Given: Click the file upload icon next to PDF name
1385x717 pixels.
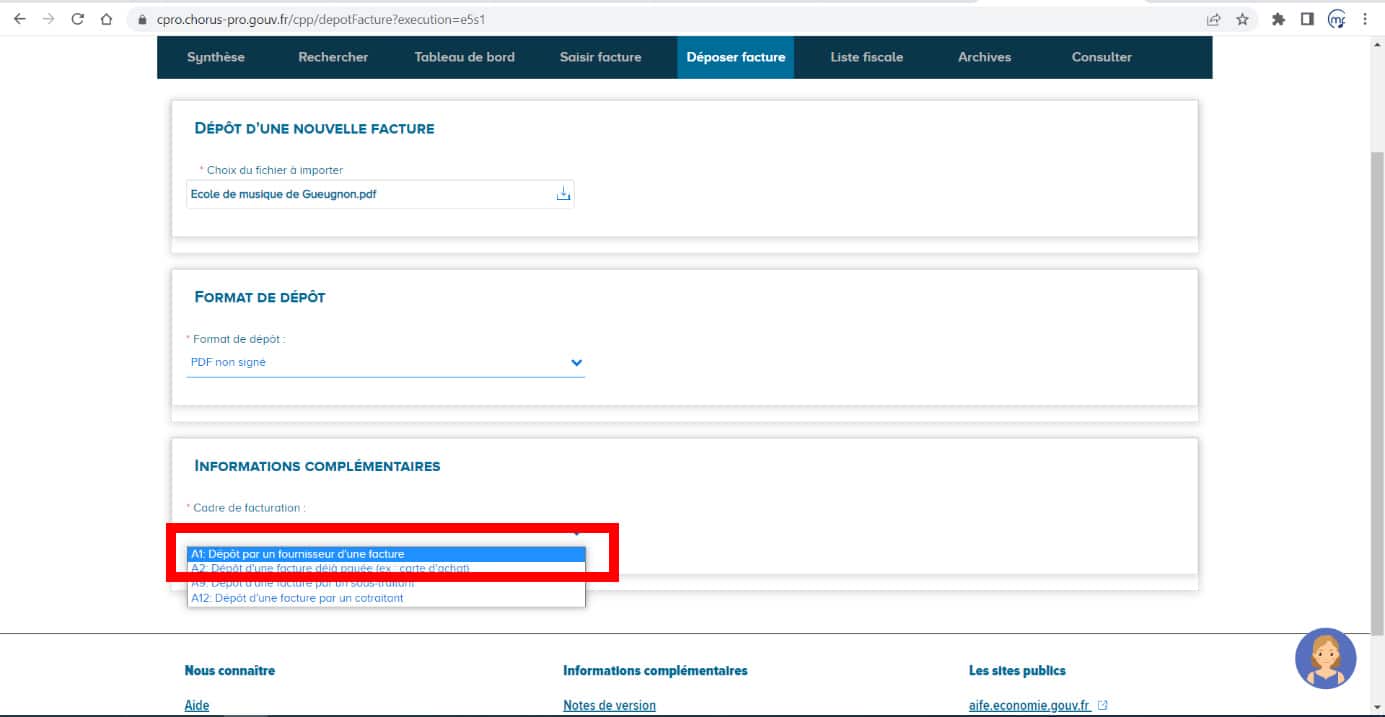Looking at the screenshot, I should [x=563, y=194].
